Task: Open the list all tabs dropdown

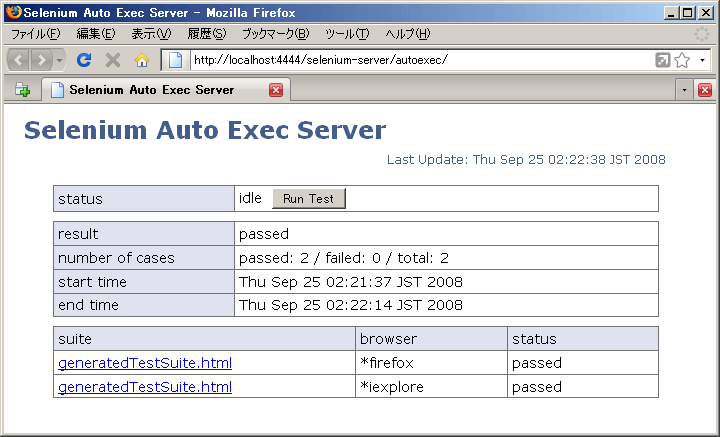Action: pyautogui.click(x=684, y=90)
